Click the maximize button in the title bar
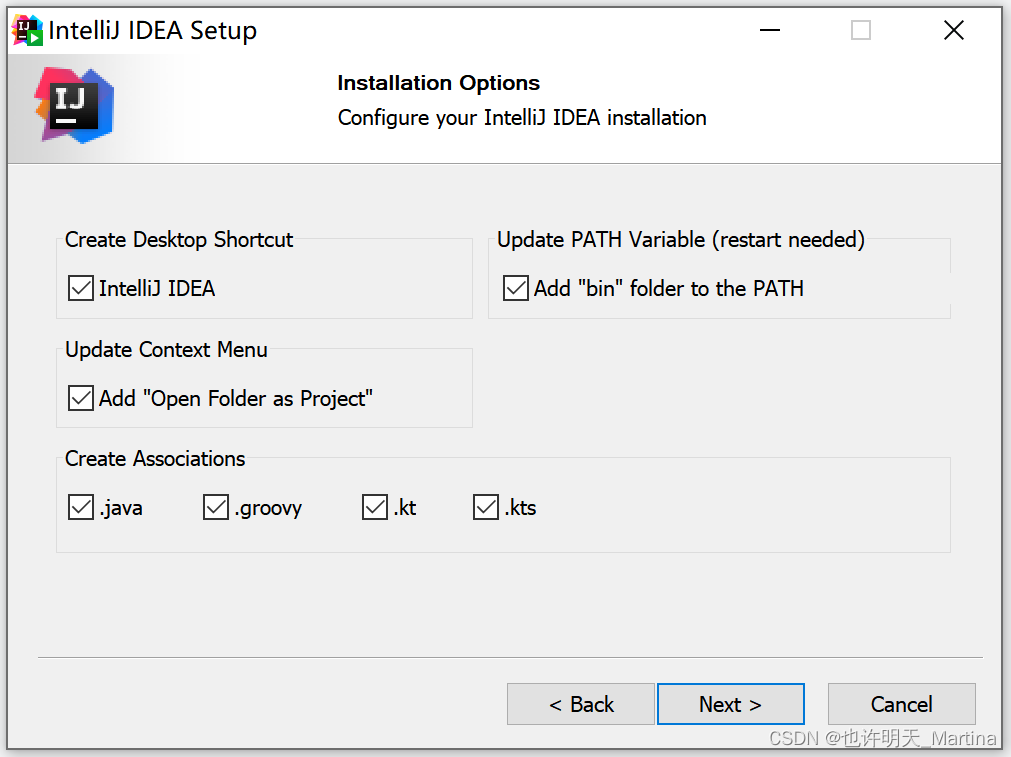This screenshot has height=757, width=1011. point(860,30)
